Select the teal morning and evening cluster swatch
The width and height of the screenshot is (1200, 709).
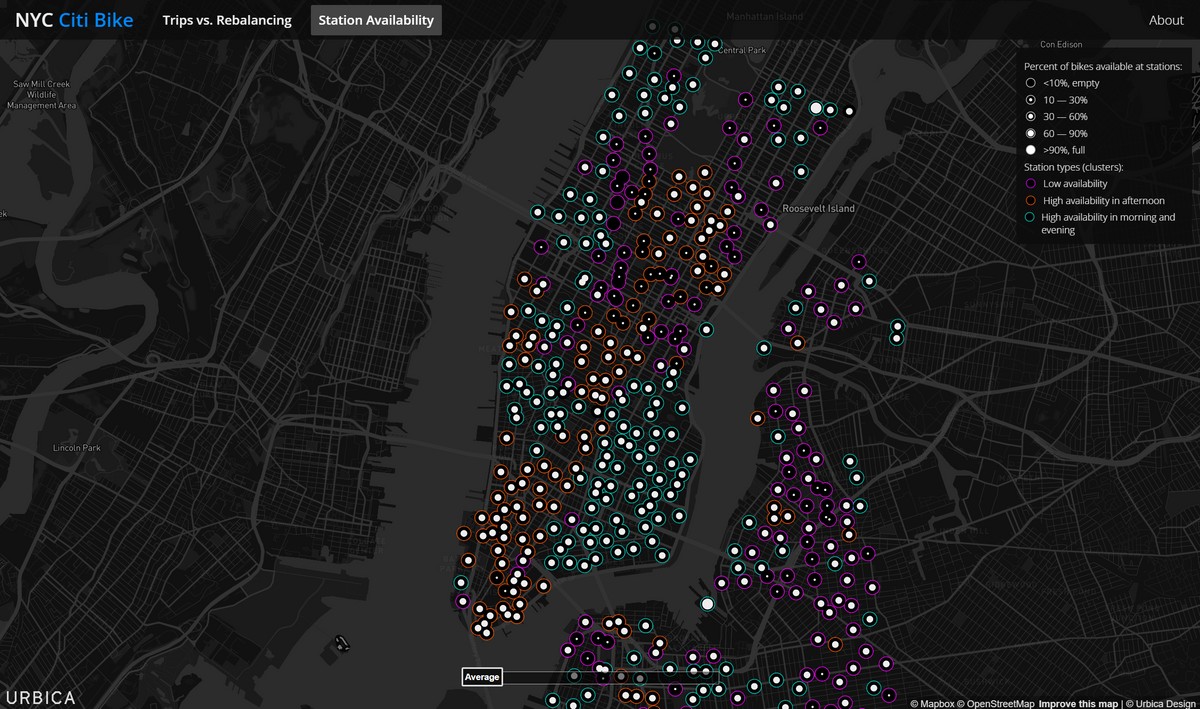(1030, 216)
